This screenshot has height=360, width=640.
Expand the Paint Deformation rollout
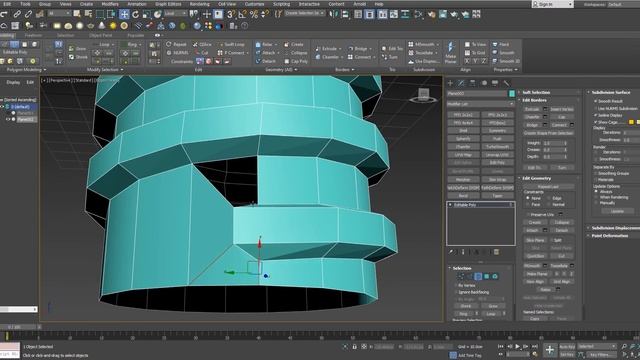[610, 236]
